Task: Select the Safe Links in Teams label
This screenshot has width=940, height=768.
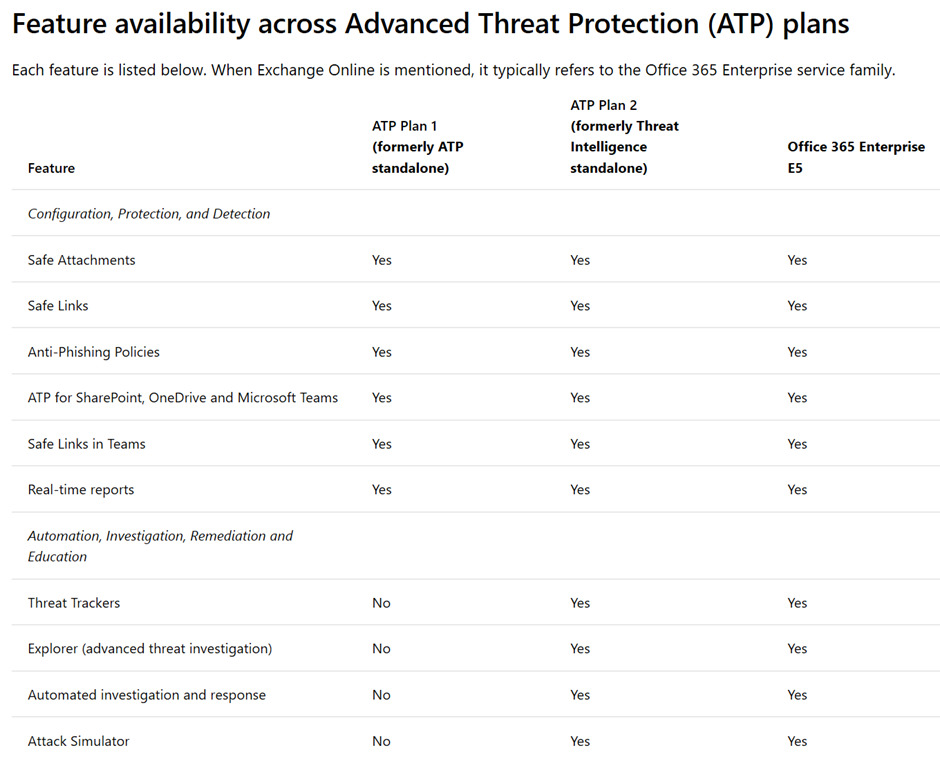Action: click(86, 444)
